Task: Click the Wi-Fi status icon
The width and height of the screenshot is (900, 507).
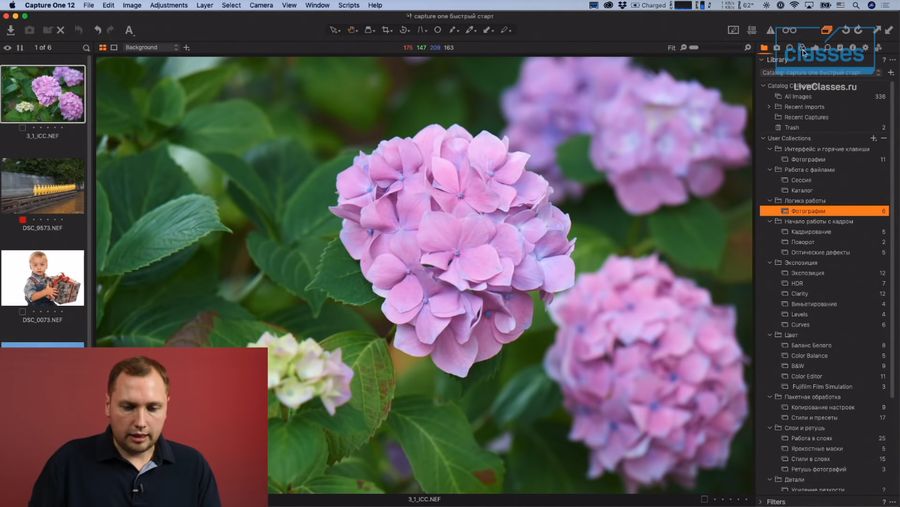Action: (794, 5)
